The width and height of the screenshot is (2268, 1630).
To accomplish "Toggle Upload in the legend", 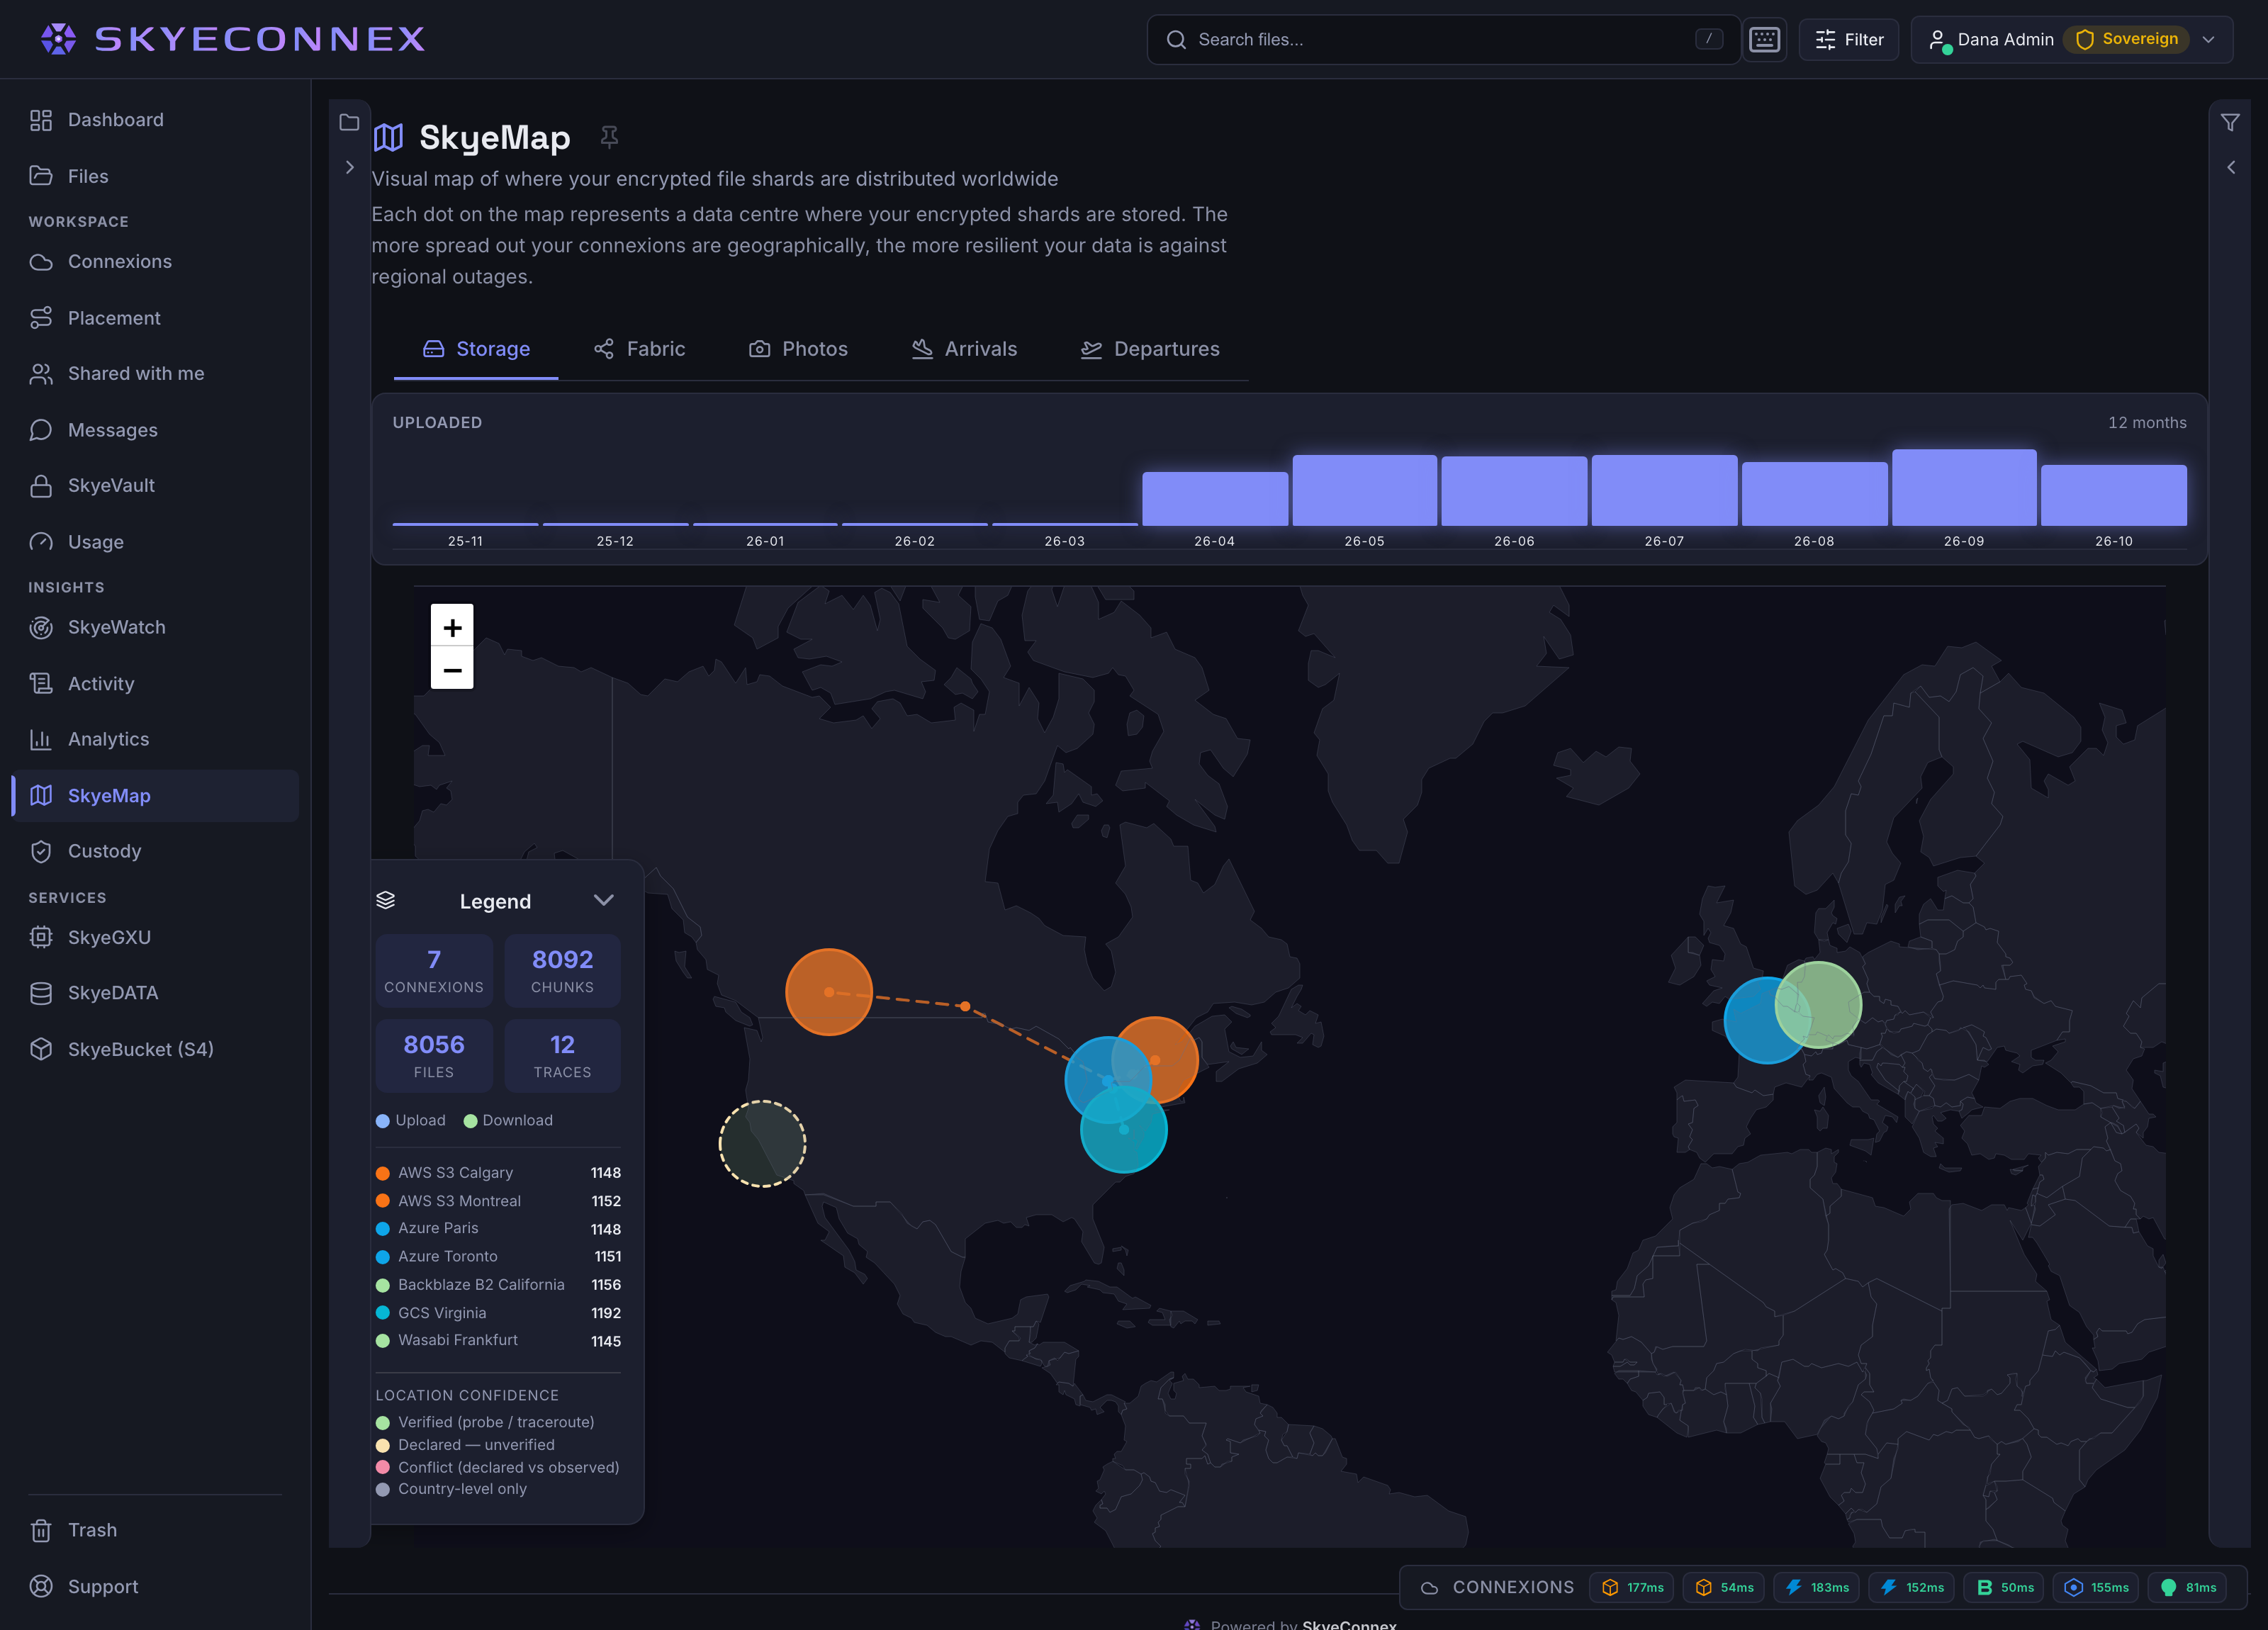I will coord(410,1121).
